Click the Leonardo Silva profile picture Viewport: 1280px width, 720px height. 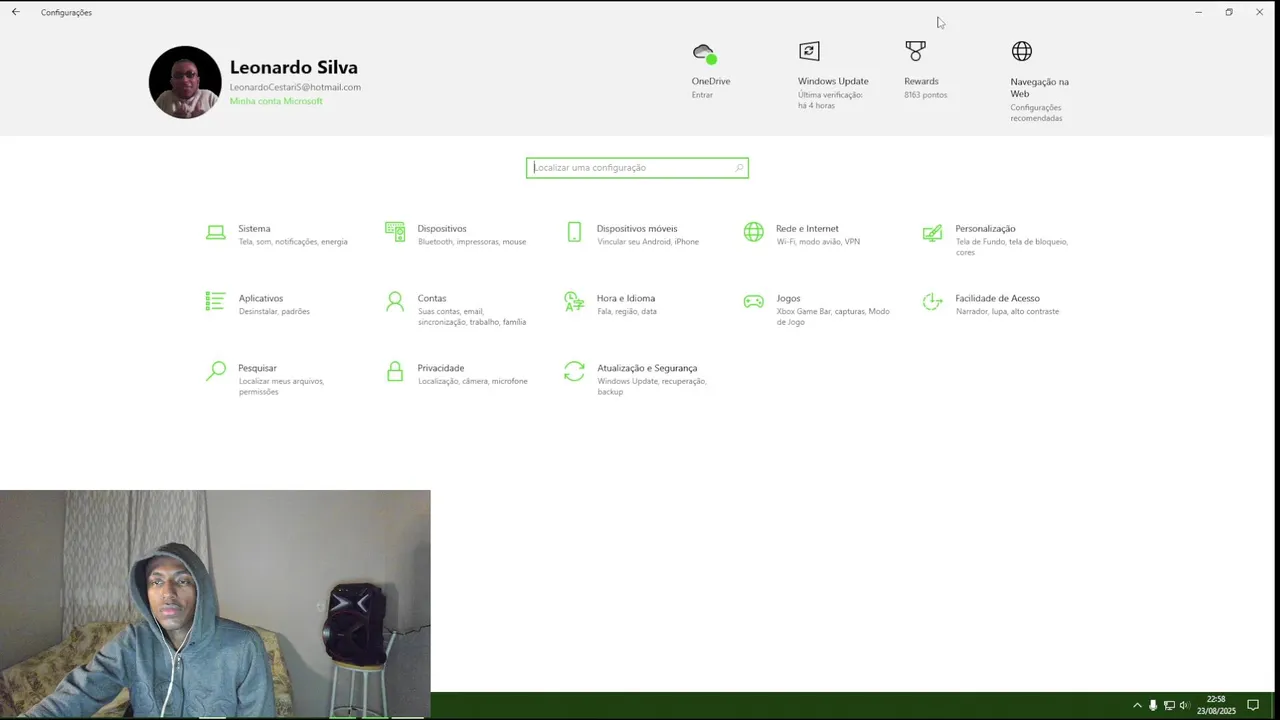185,82
